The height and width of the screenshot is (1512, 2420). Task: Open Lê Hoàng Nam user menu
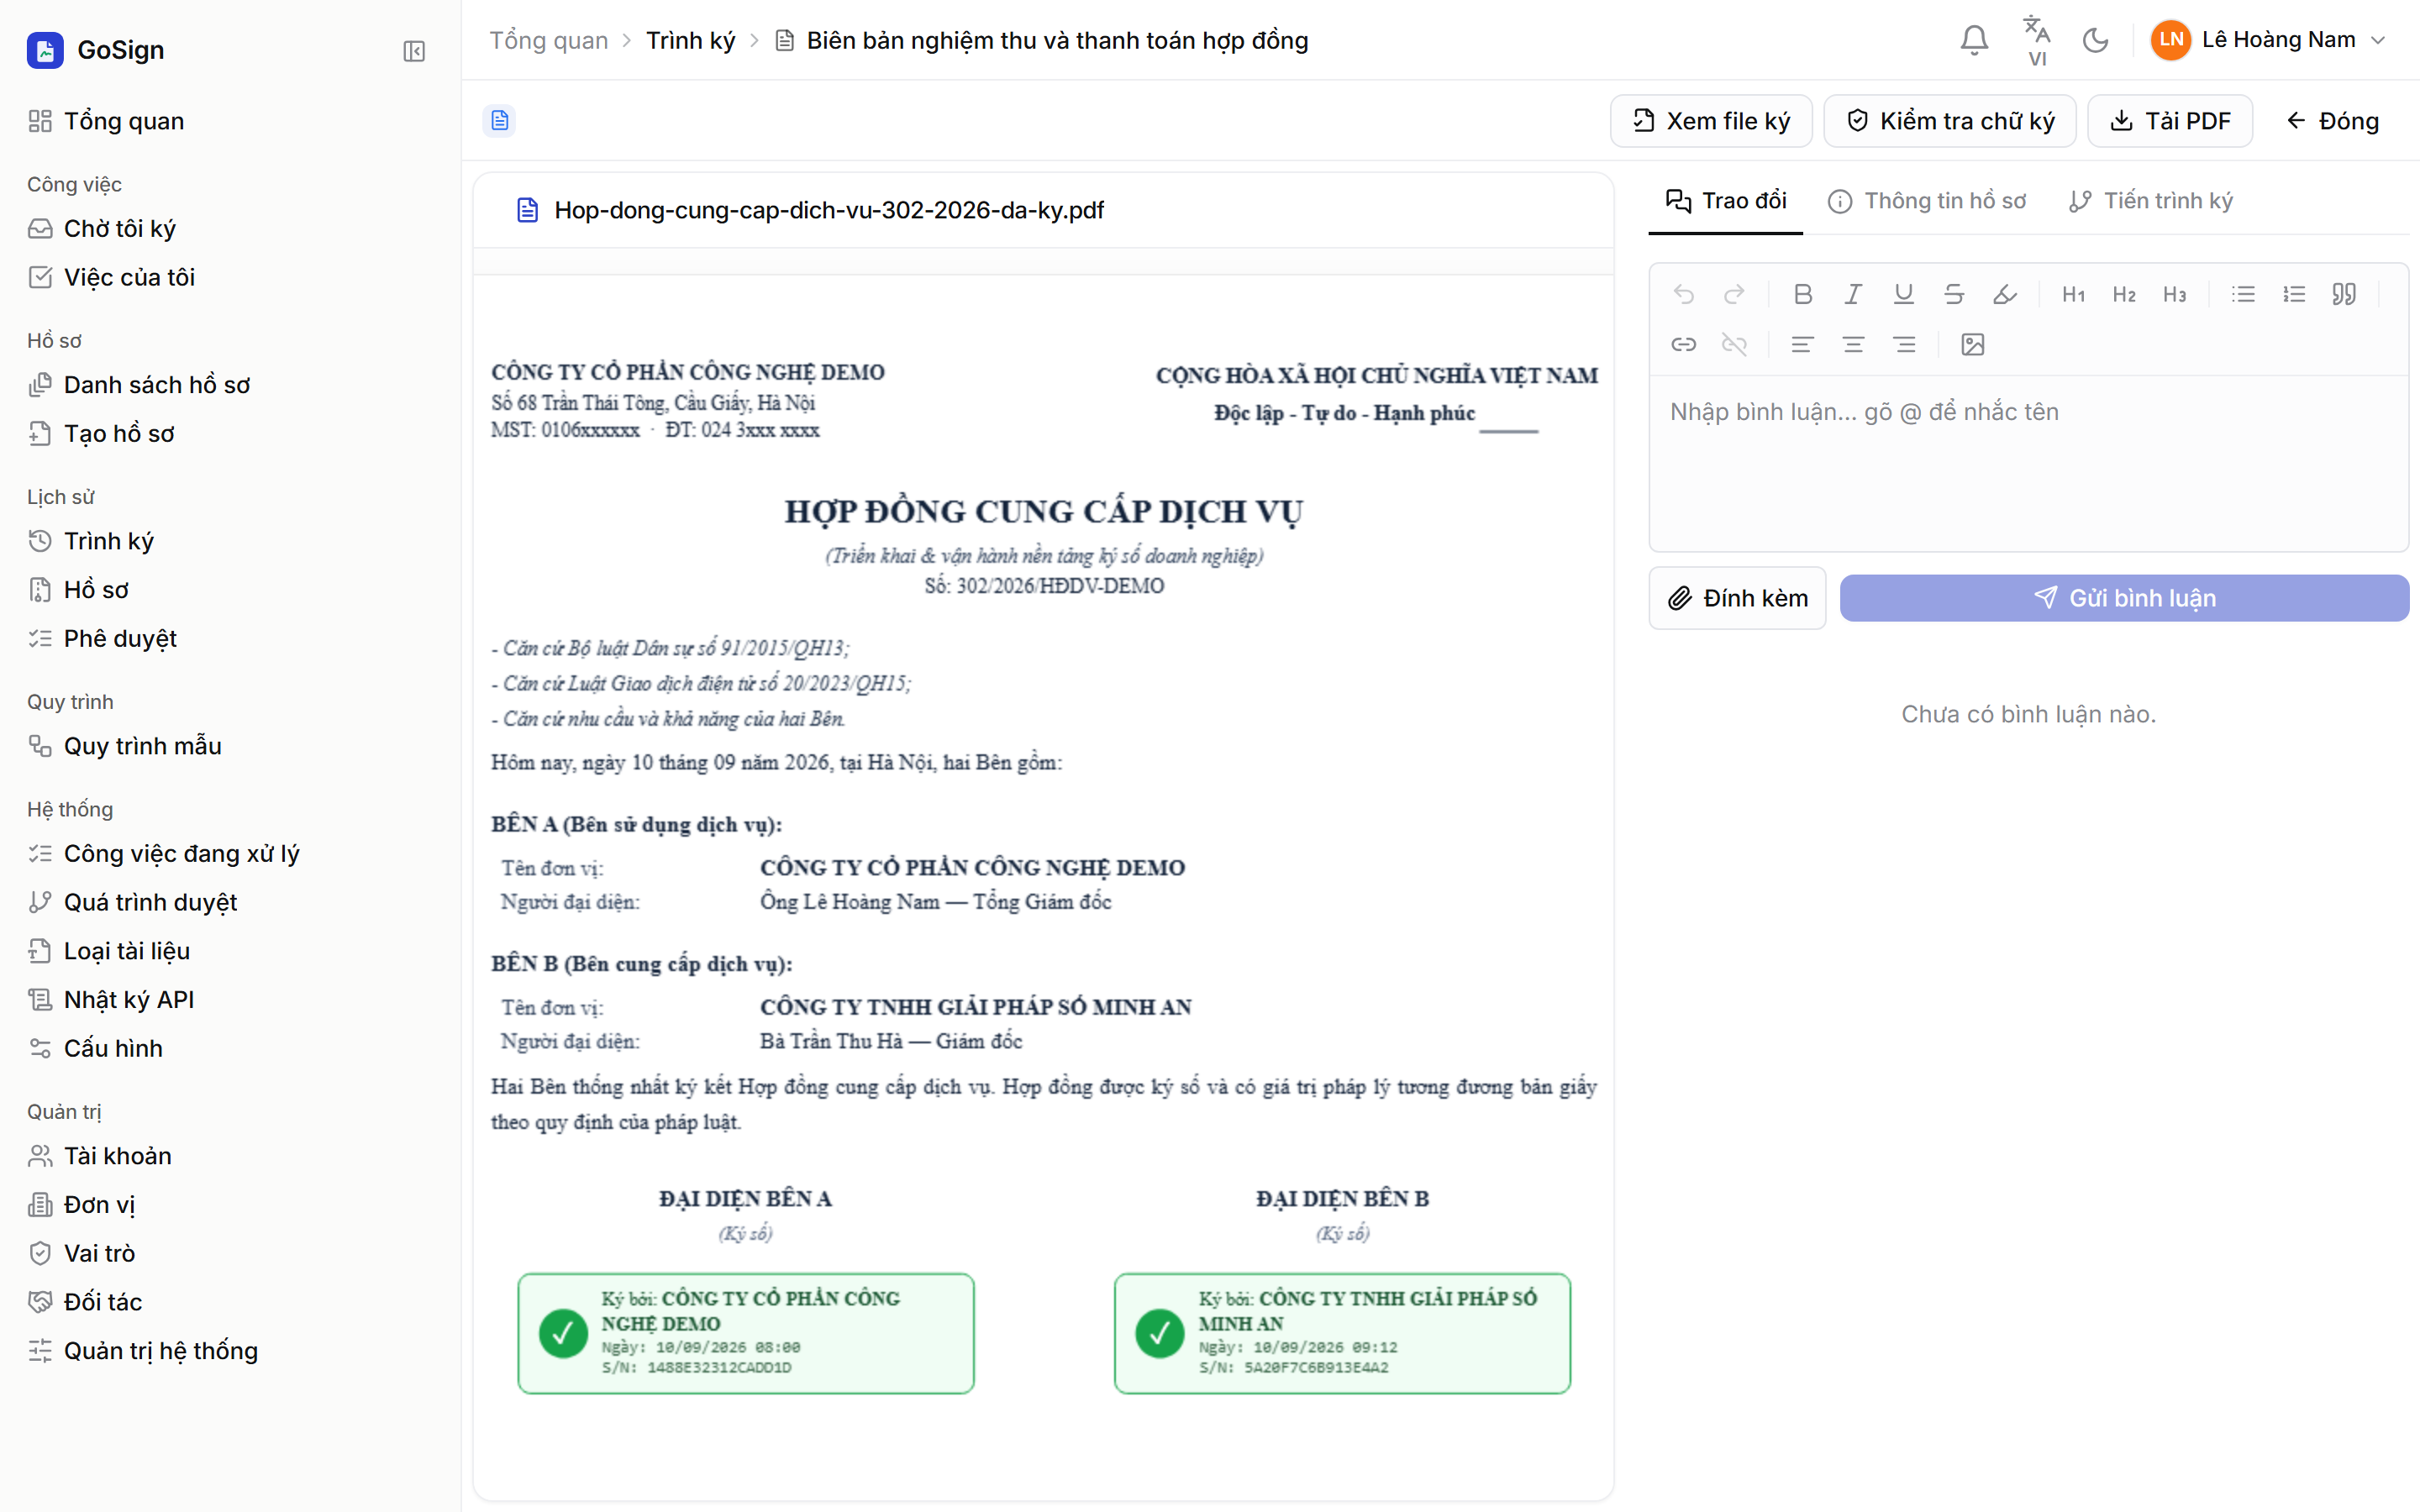point(2268,40)
